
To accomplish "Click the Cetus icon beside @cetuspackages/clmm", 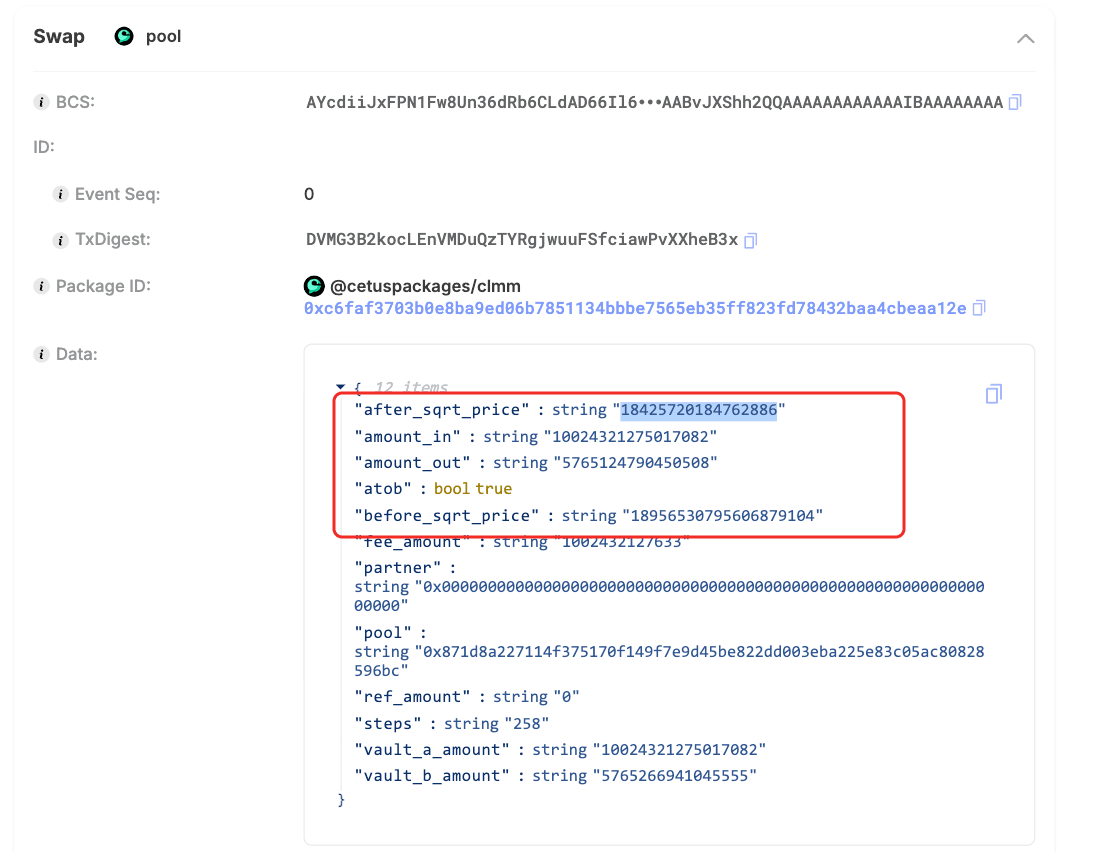I will (x=314, y=286).
